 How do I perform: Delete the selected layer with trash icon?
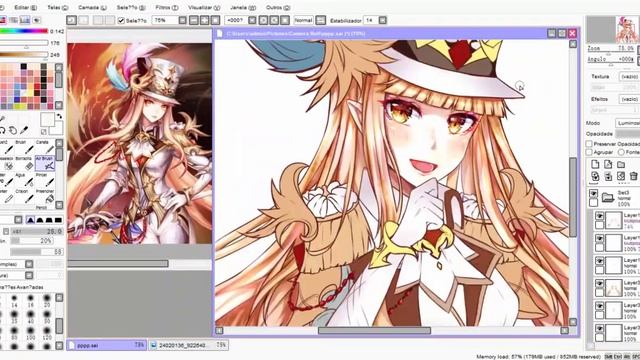point(633,176)
